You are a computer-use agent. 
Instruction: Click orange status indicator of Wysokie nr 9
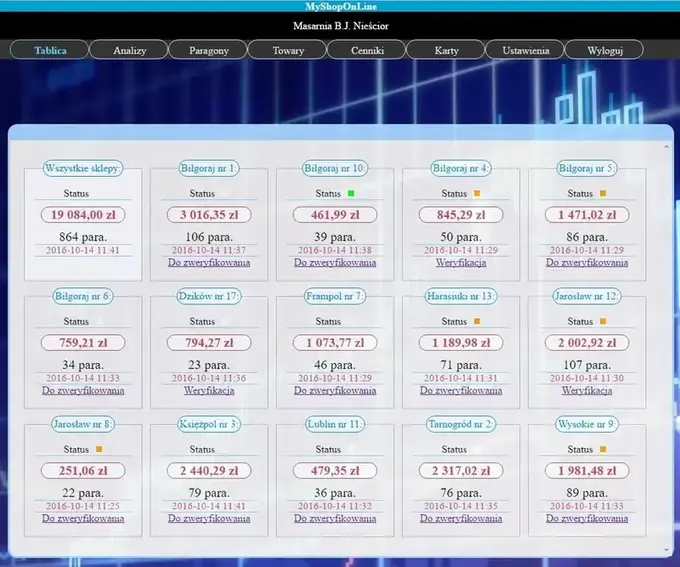tap(603, 449)
